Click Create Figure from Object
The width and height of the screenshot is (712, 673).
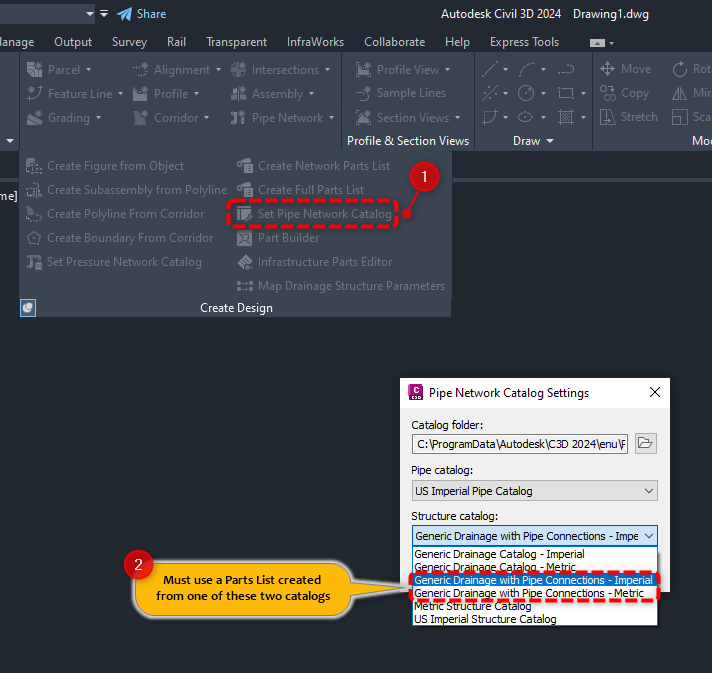click(104, 166)
